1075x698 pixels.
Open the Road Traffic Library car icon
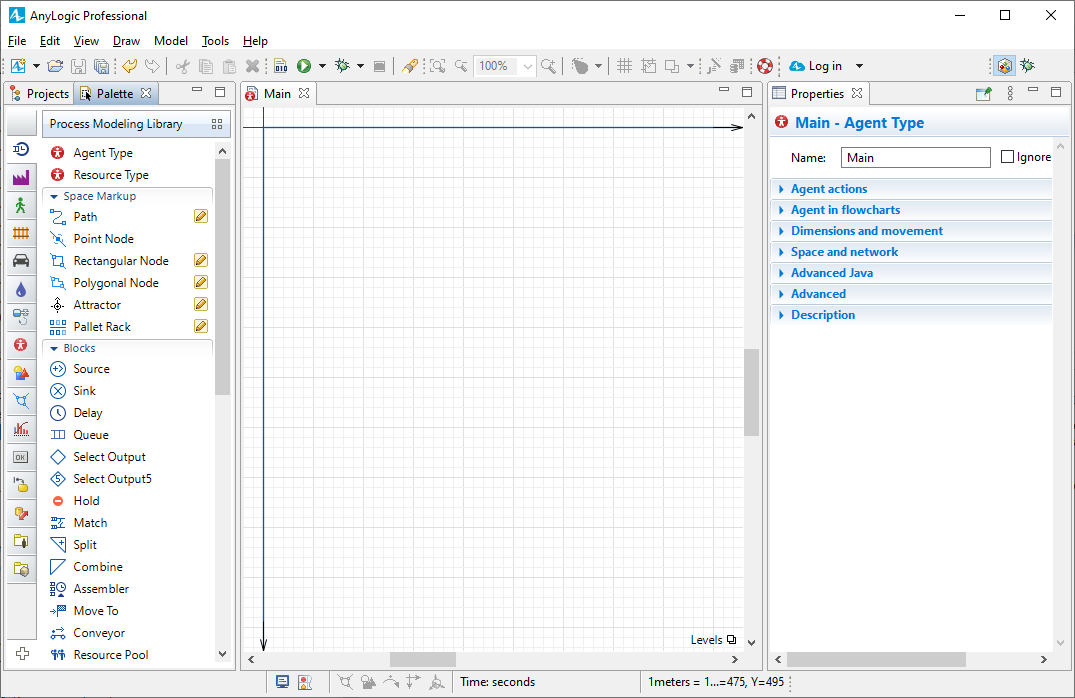coord(21,261)
